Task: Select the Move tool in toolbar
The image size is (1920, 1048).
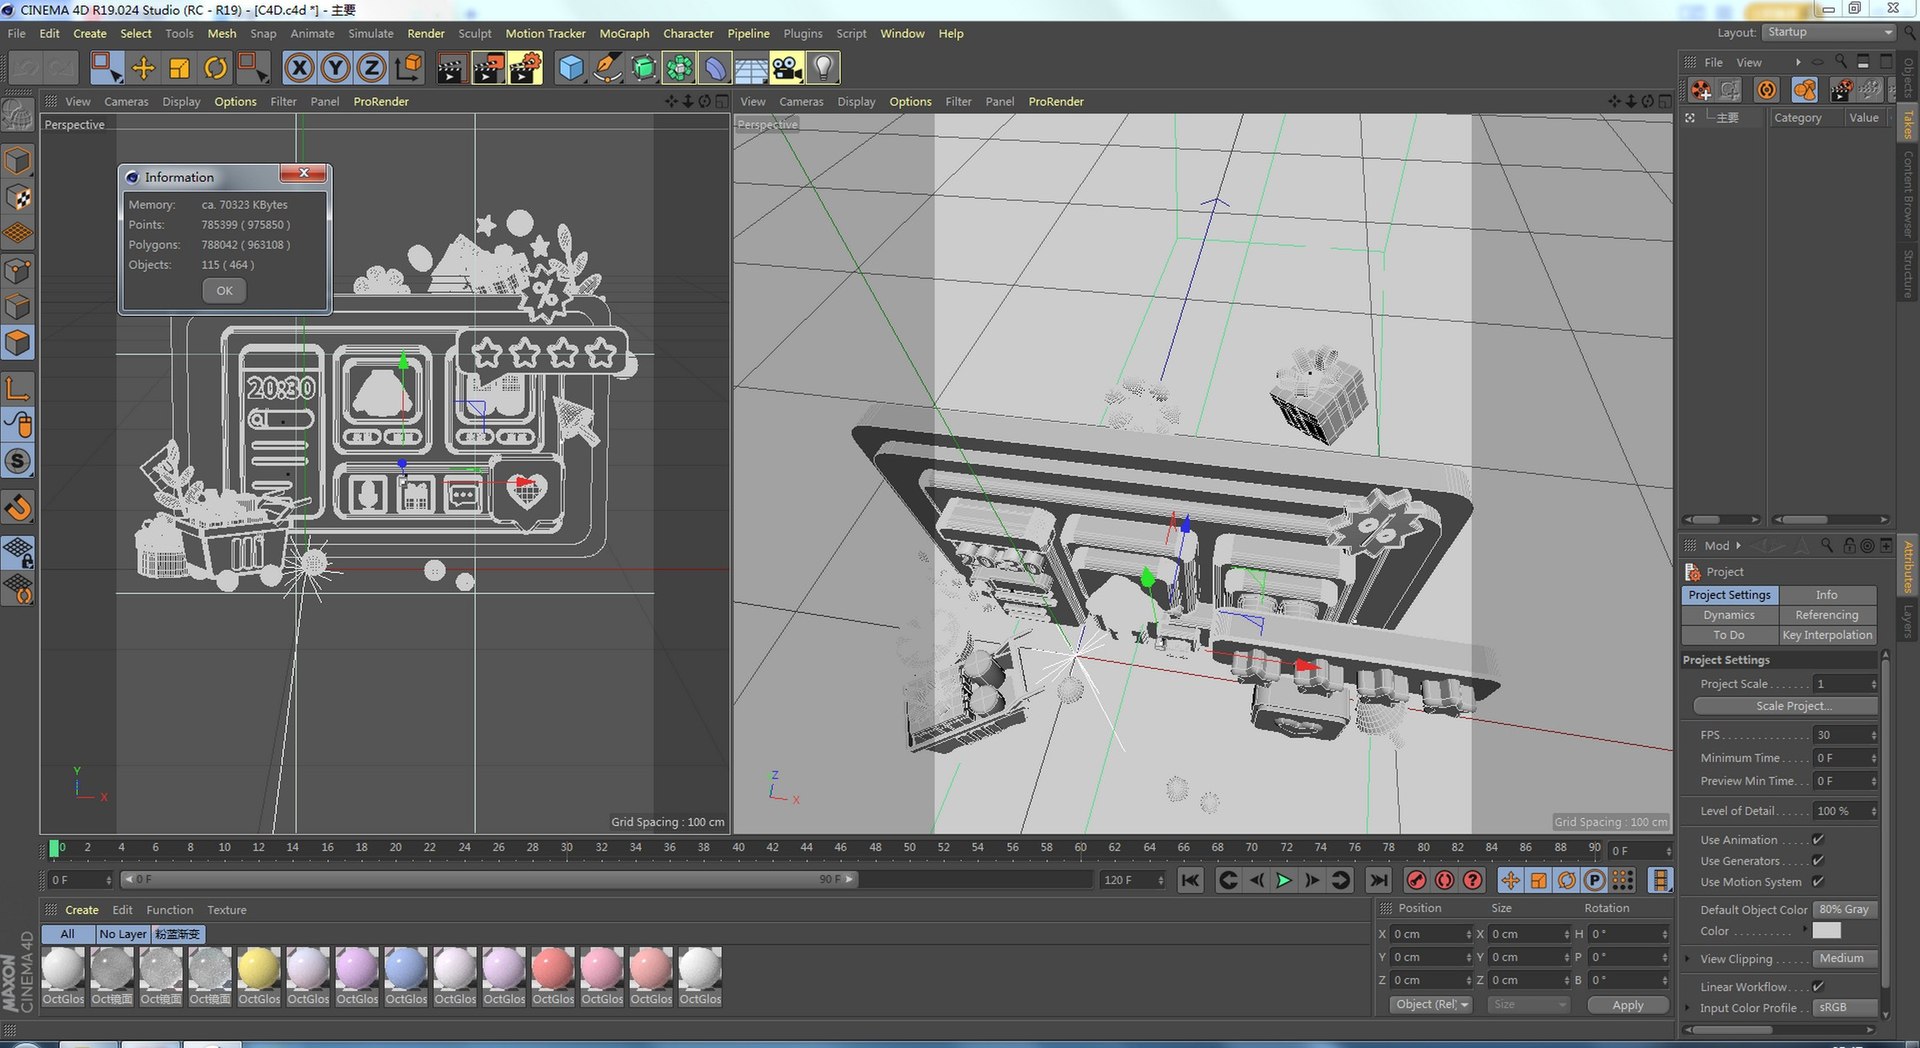Action: click(x=143, y=68)
